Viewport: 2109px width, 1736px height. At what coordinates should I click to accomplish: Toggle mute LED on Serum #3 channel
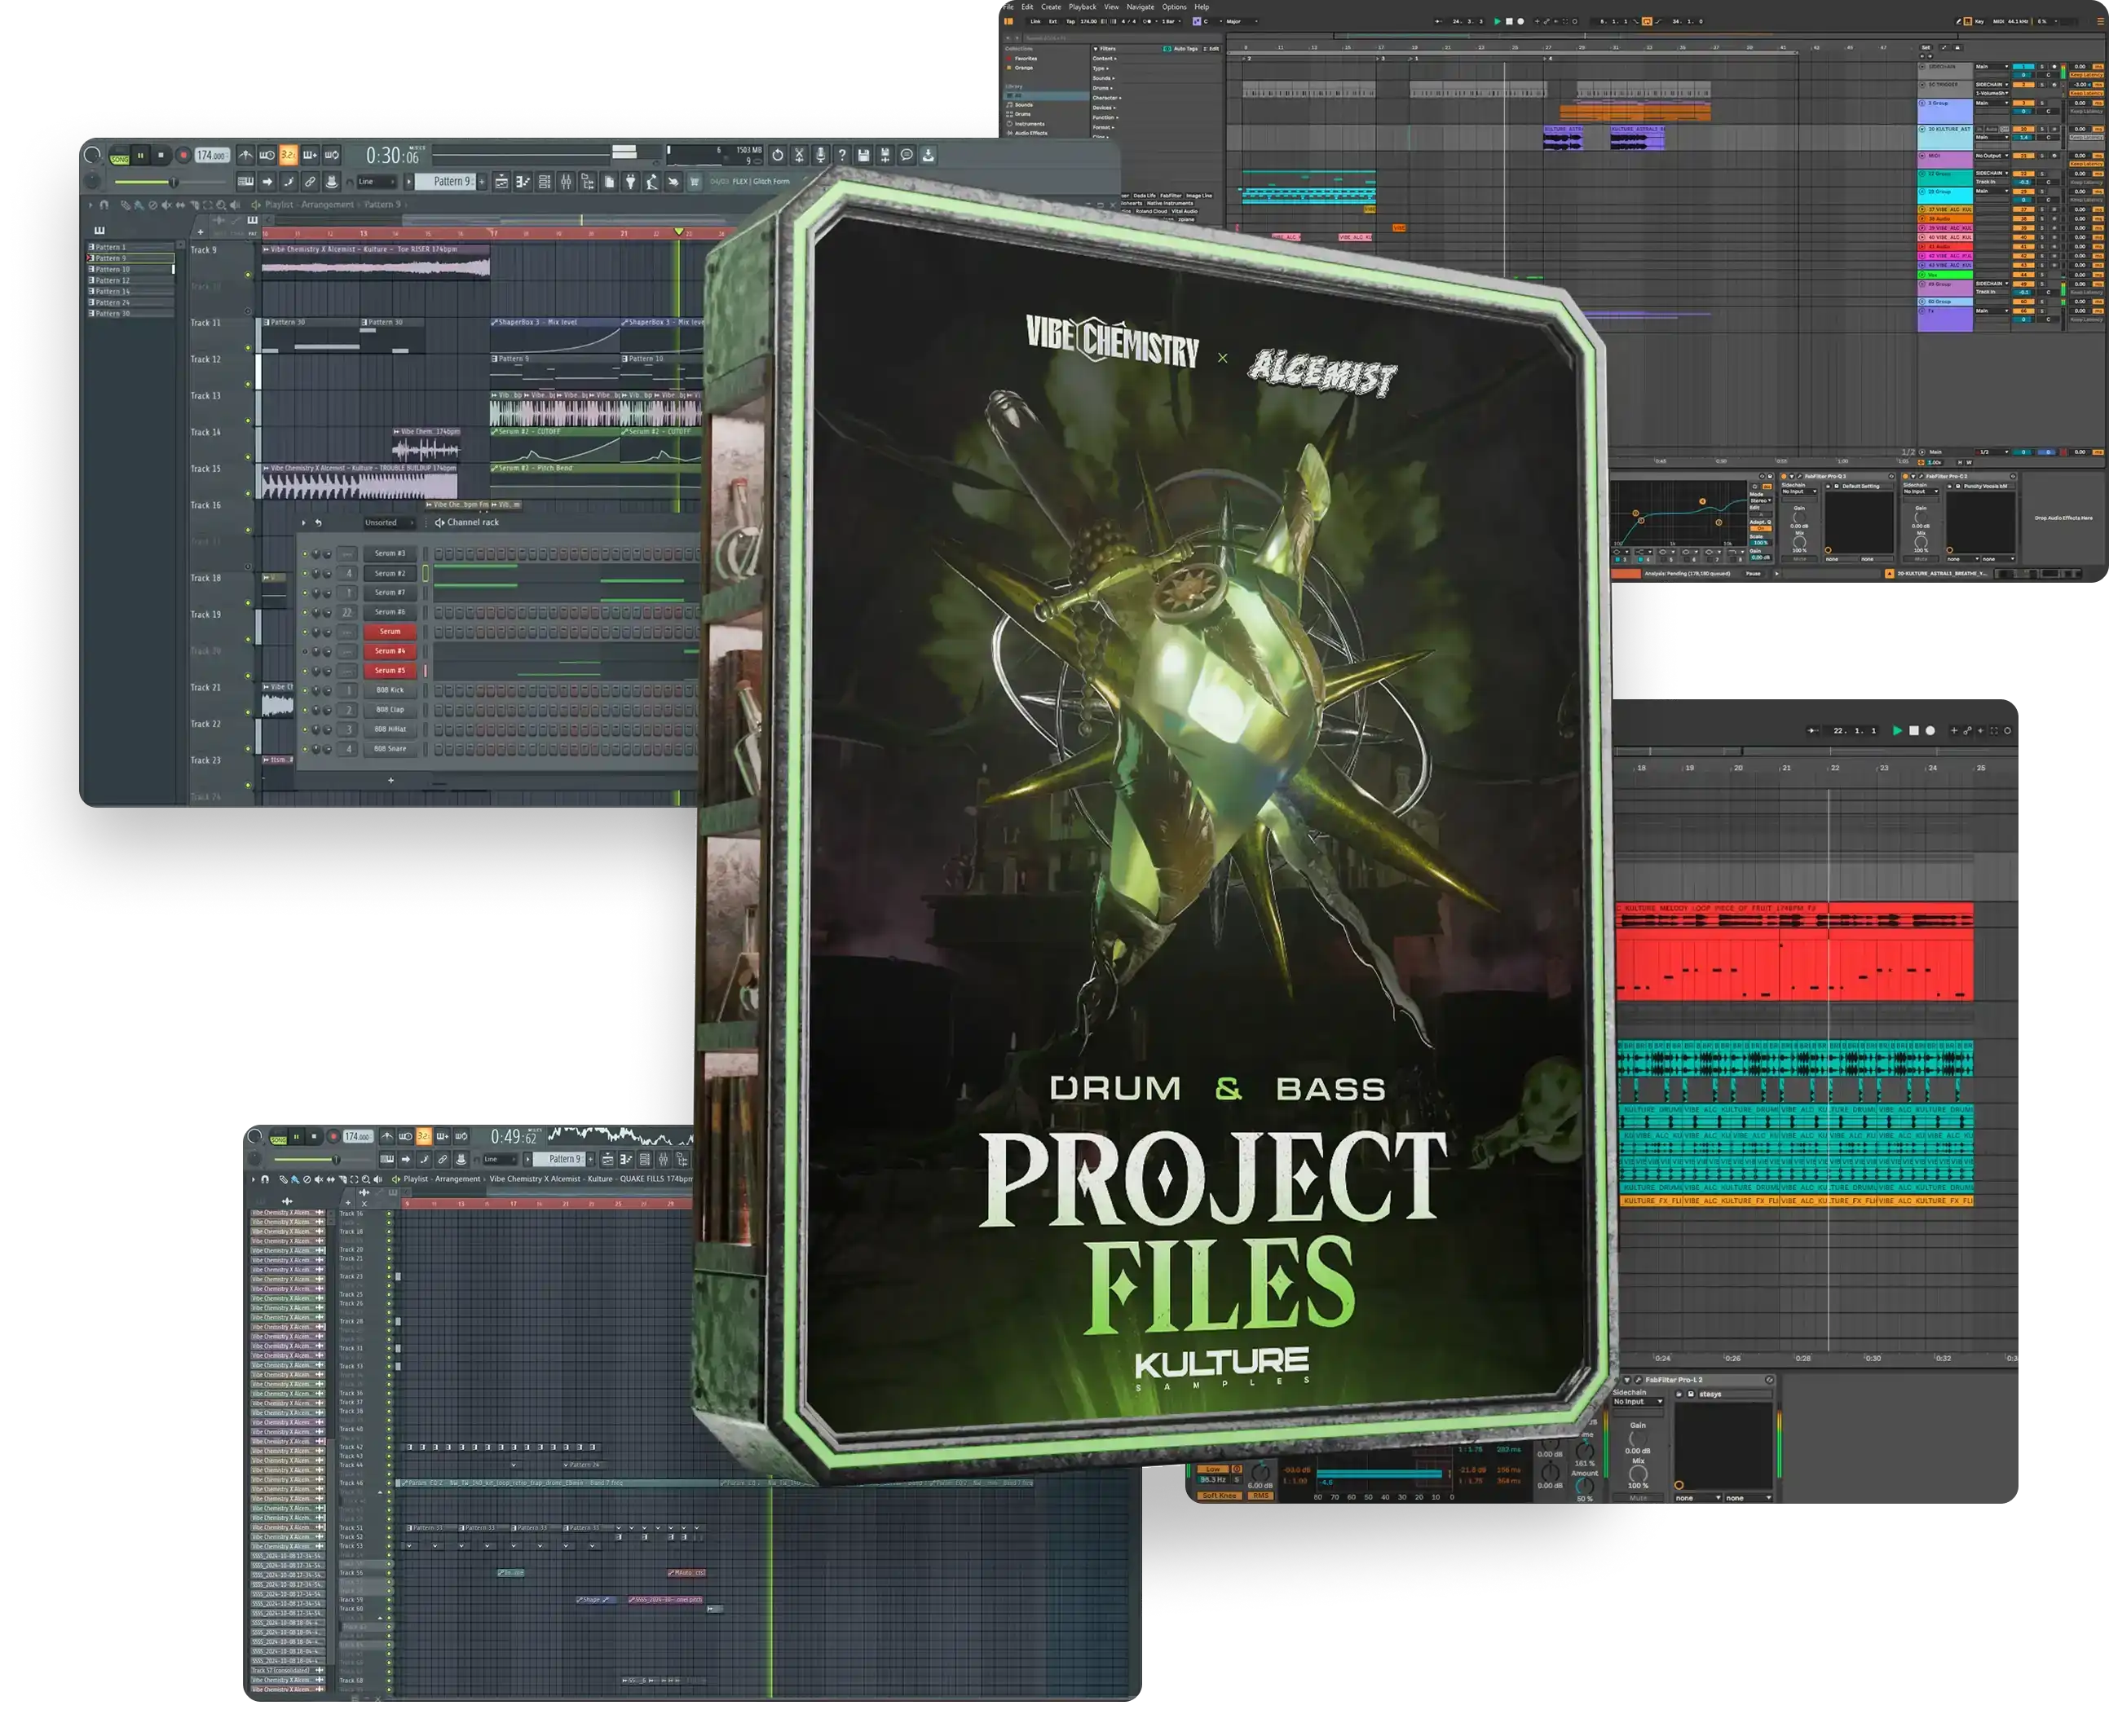point(305,554)
